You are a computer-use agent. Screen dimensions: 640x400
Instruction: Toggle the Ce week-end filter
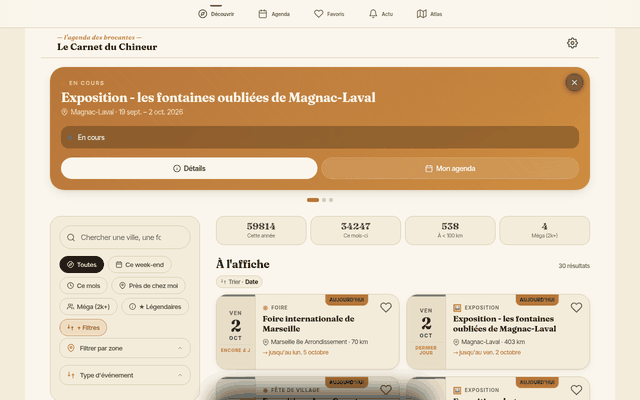coord(140,264)
